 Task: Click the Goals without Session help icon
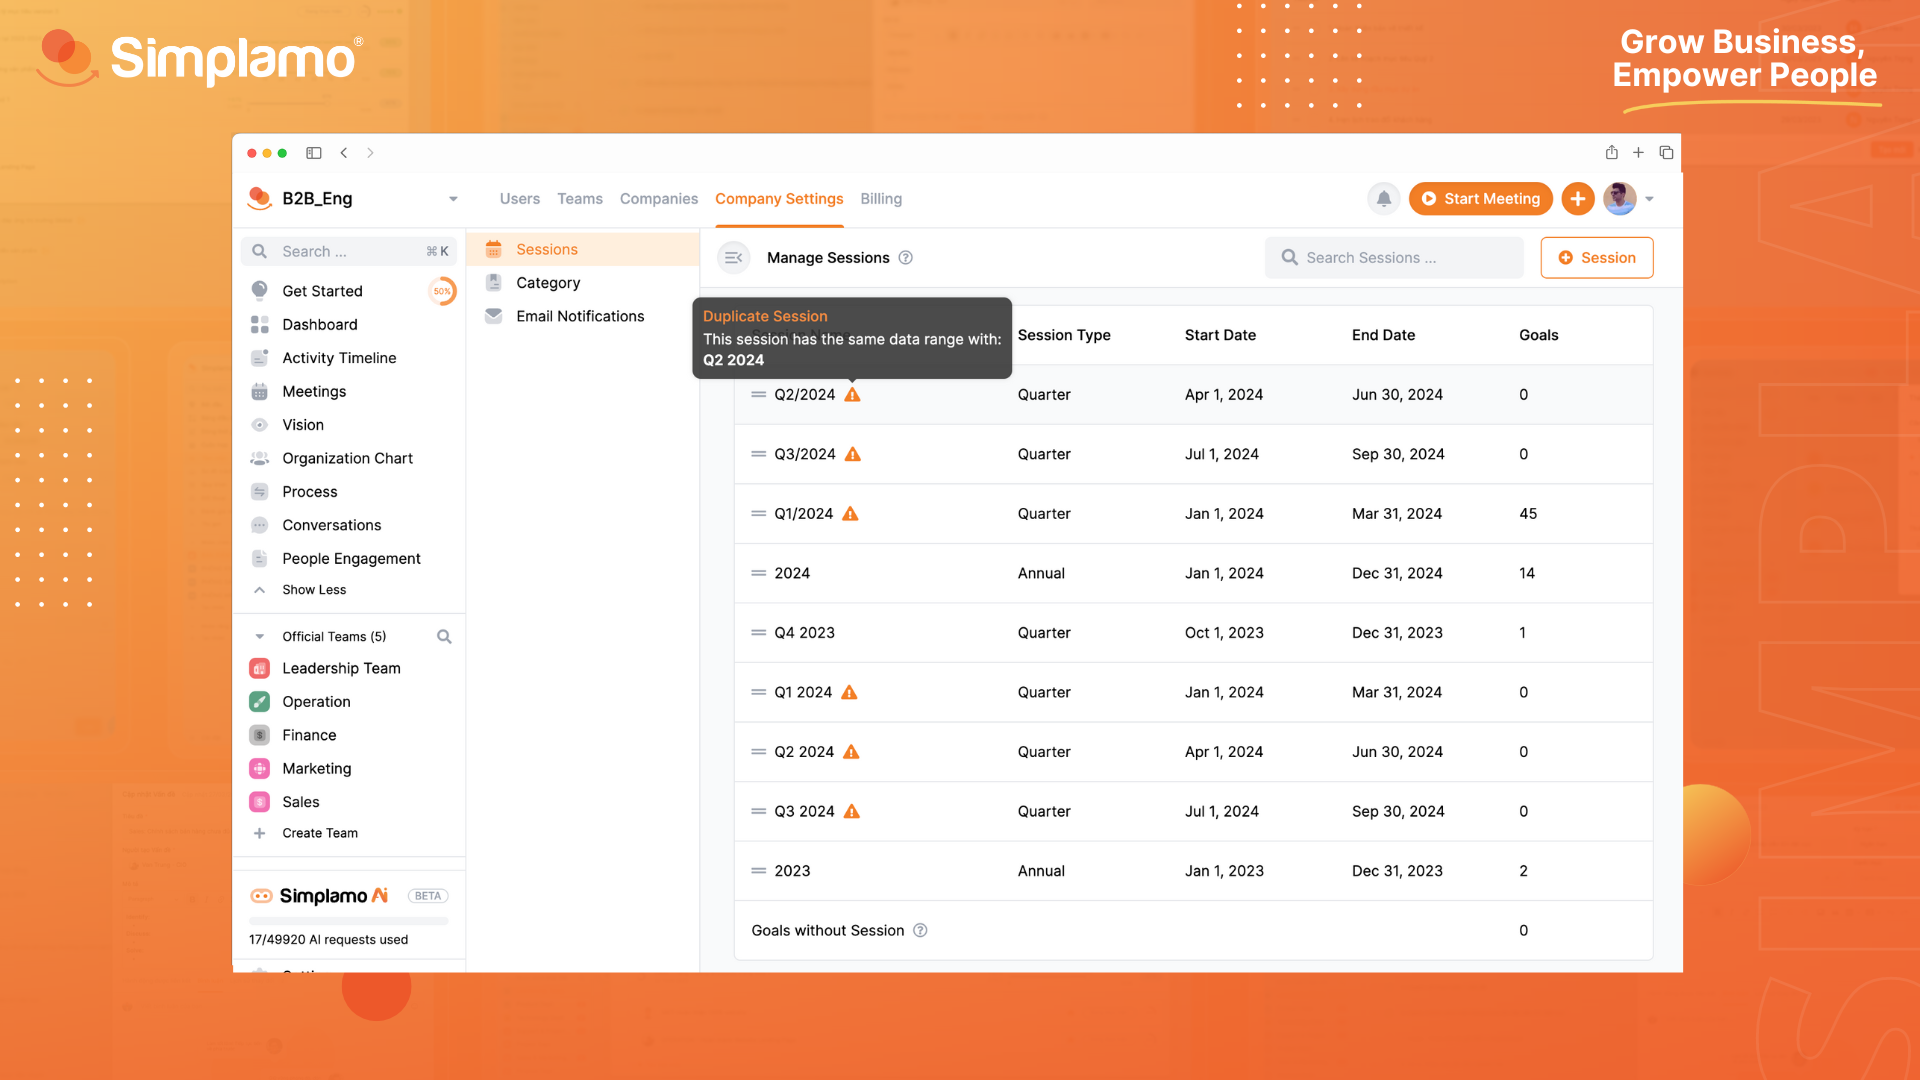920,931
